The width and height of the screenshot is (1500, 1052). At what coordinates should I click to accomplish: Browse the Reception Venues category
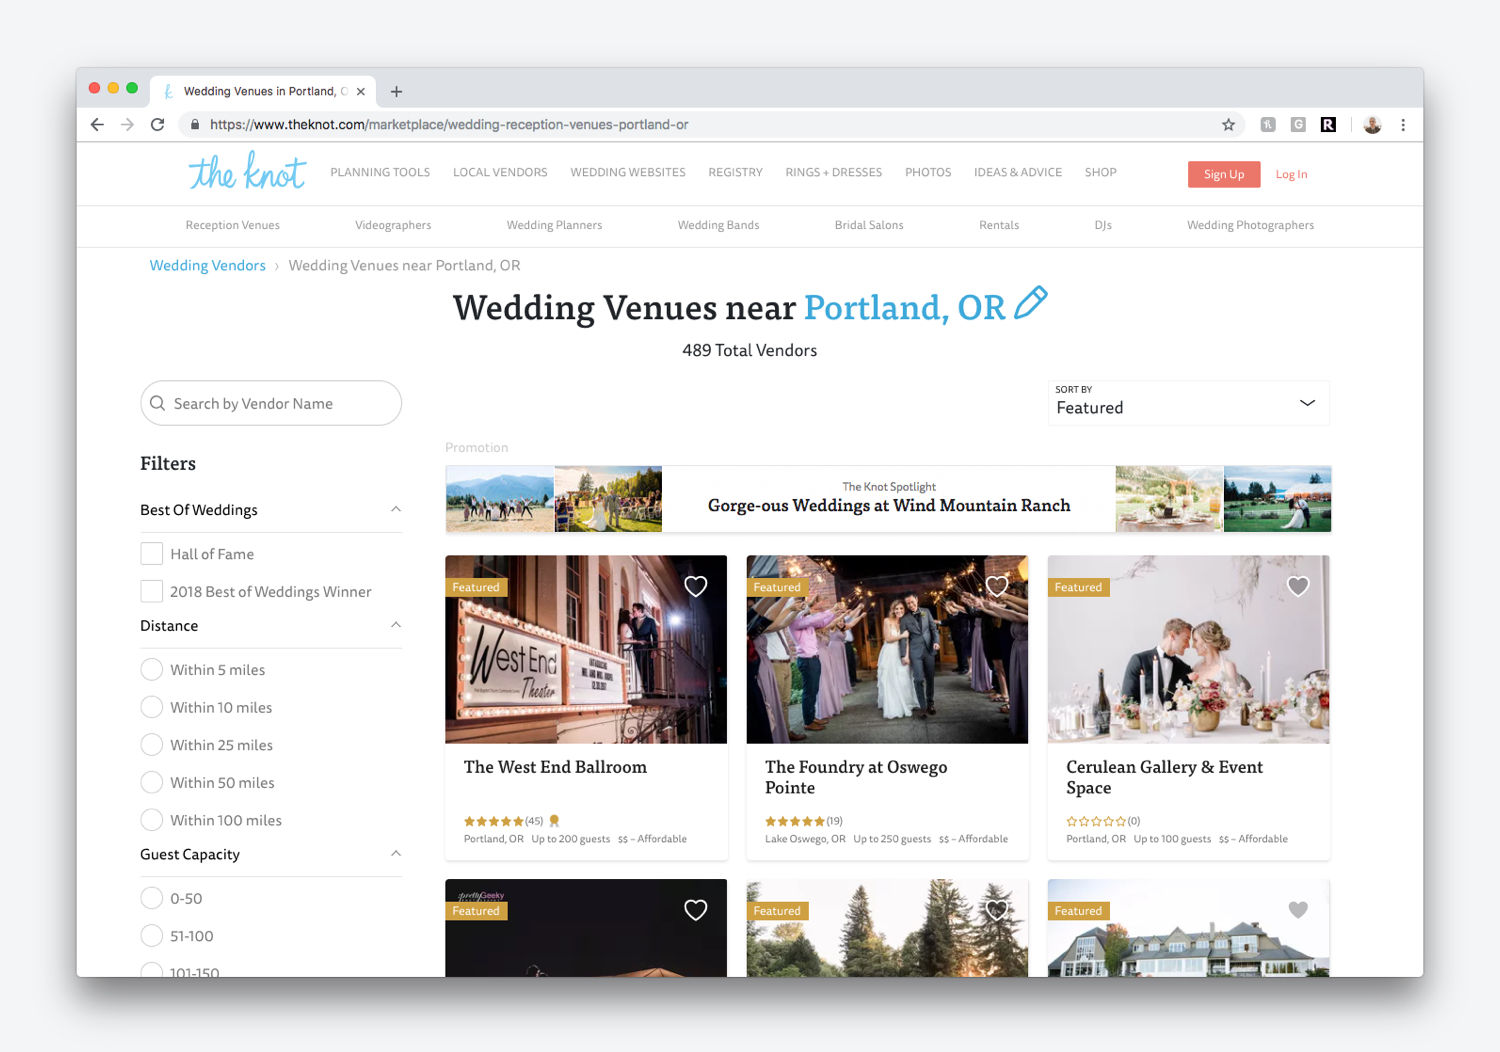point(233,225)
